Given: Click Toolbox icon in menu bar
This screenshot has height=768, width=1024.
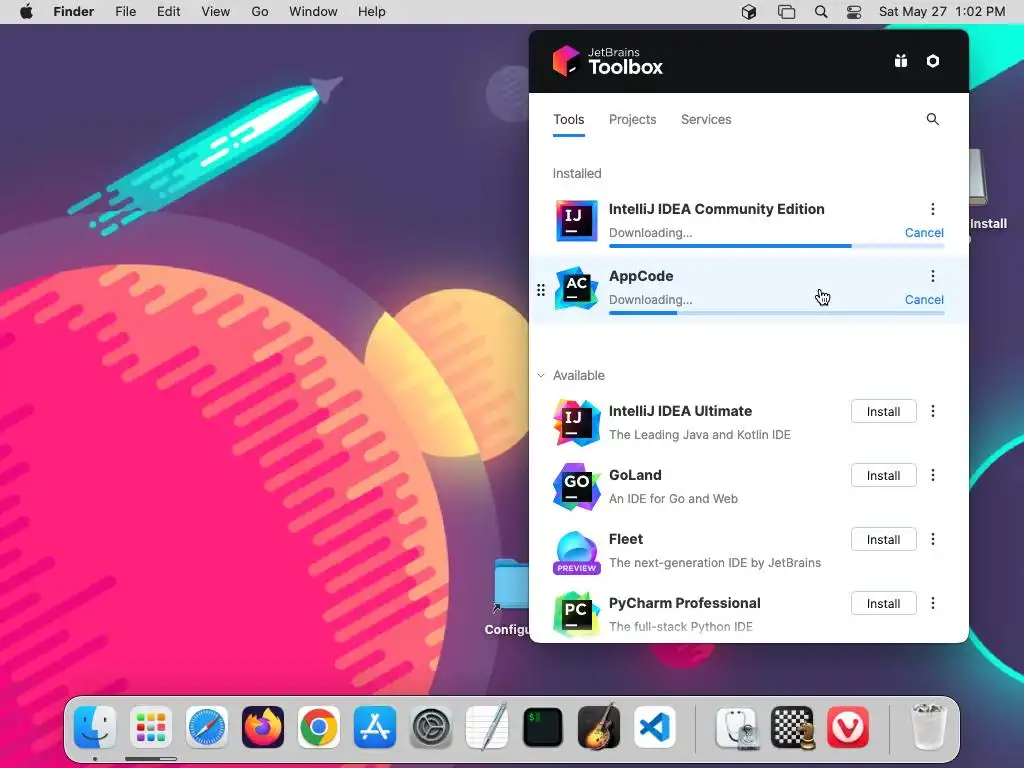Looking at the screenshot, I should pyautogui.click(x=749, y=12).
